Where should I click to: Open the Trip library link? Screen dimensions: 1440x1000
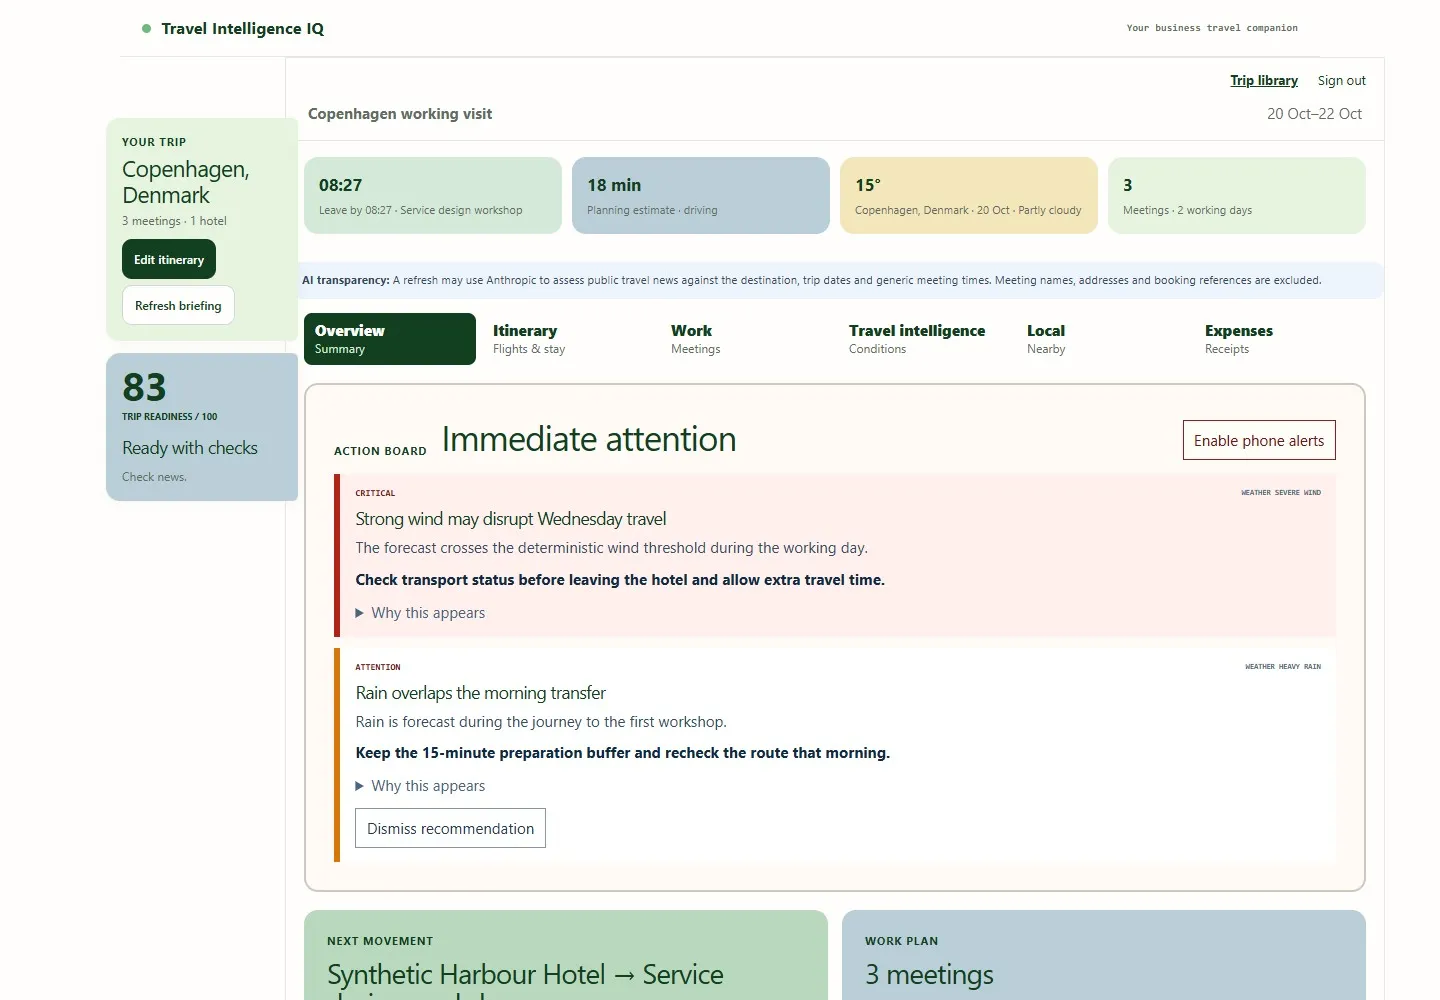tap(1264, 80)
